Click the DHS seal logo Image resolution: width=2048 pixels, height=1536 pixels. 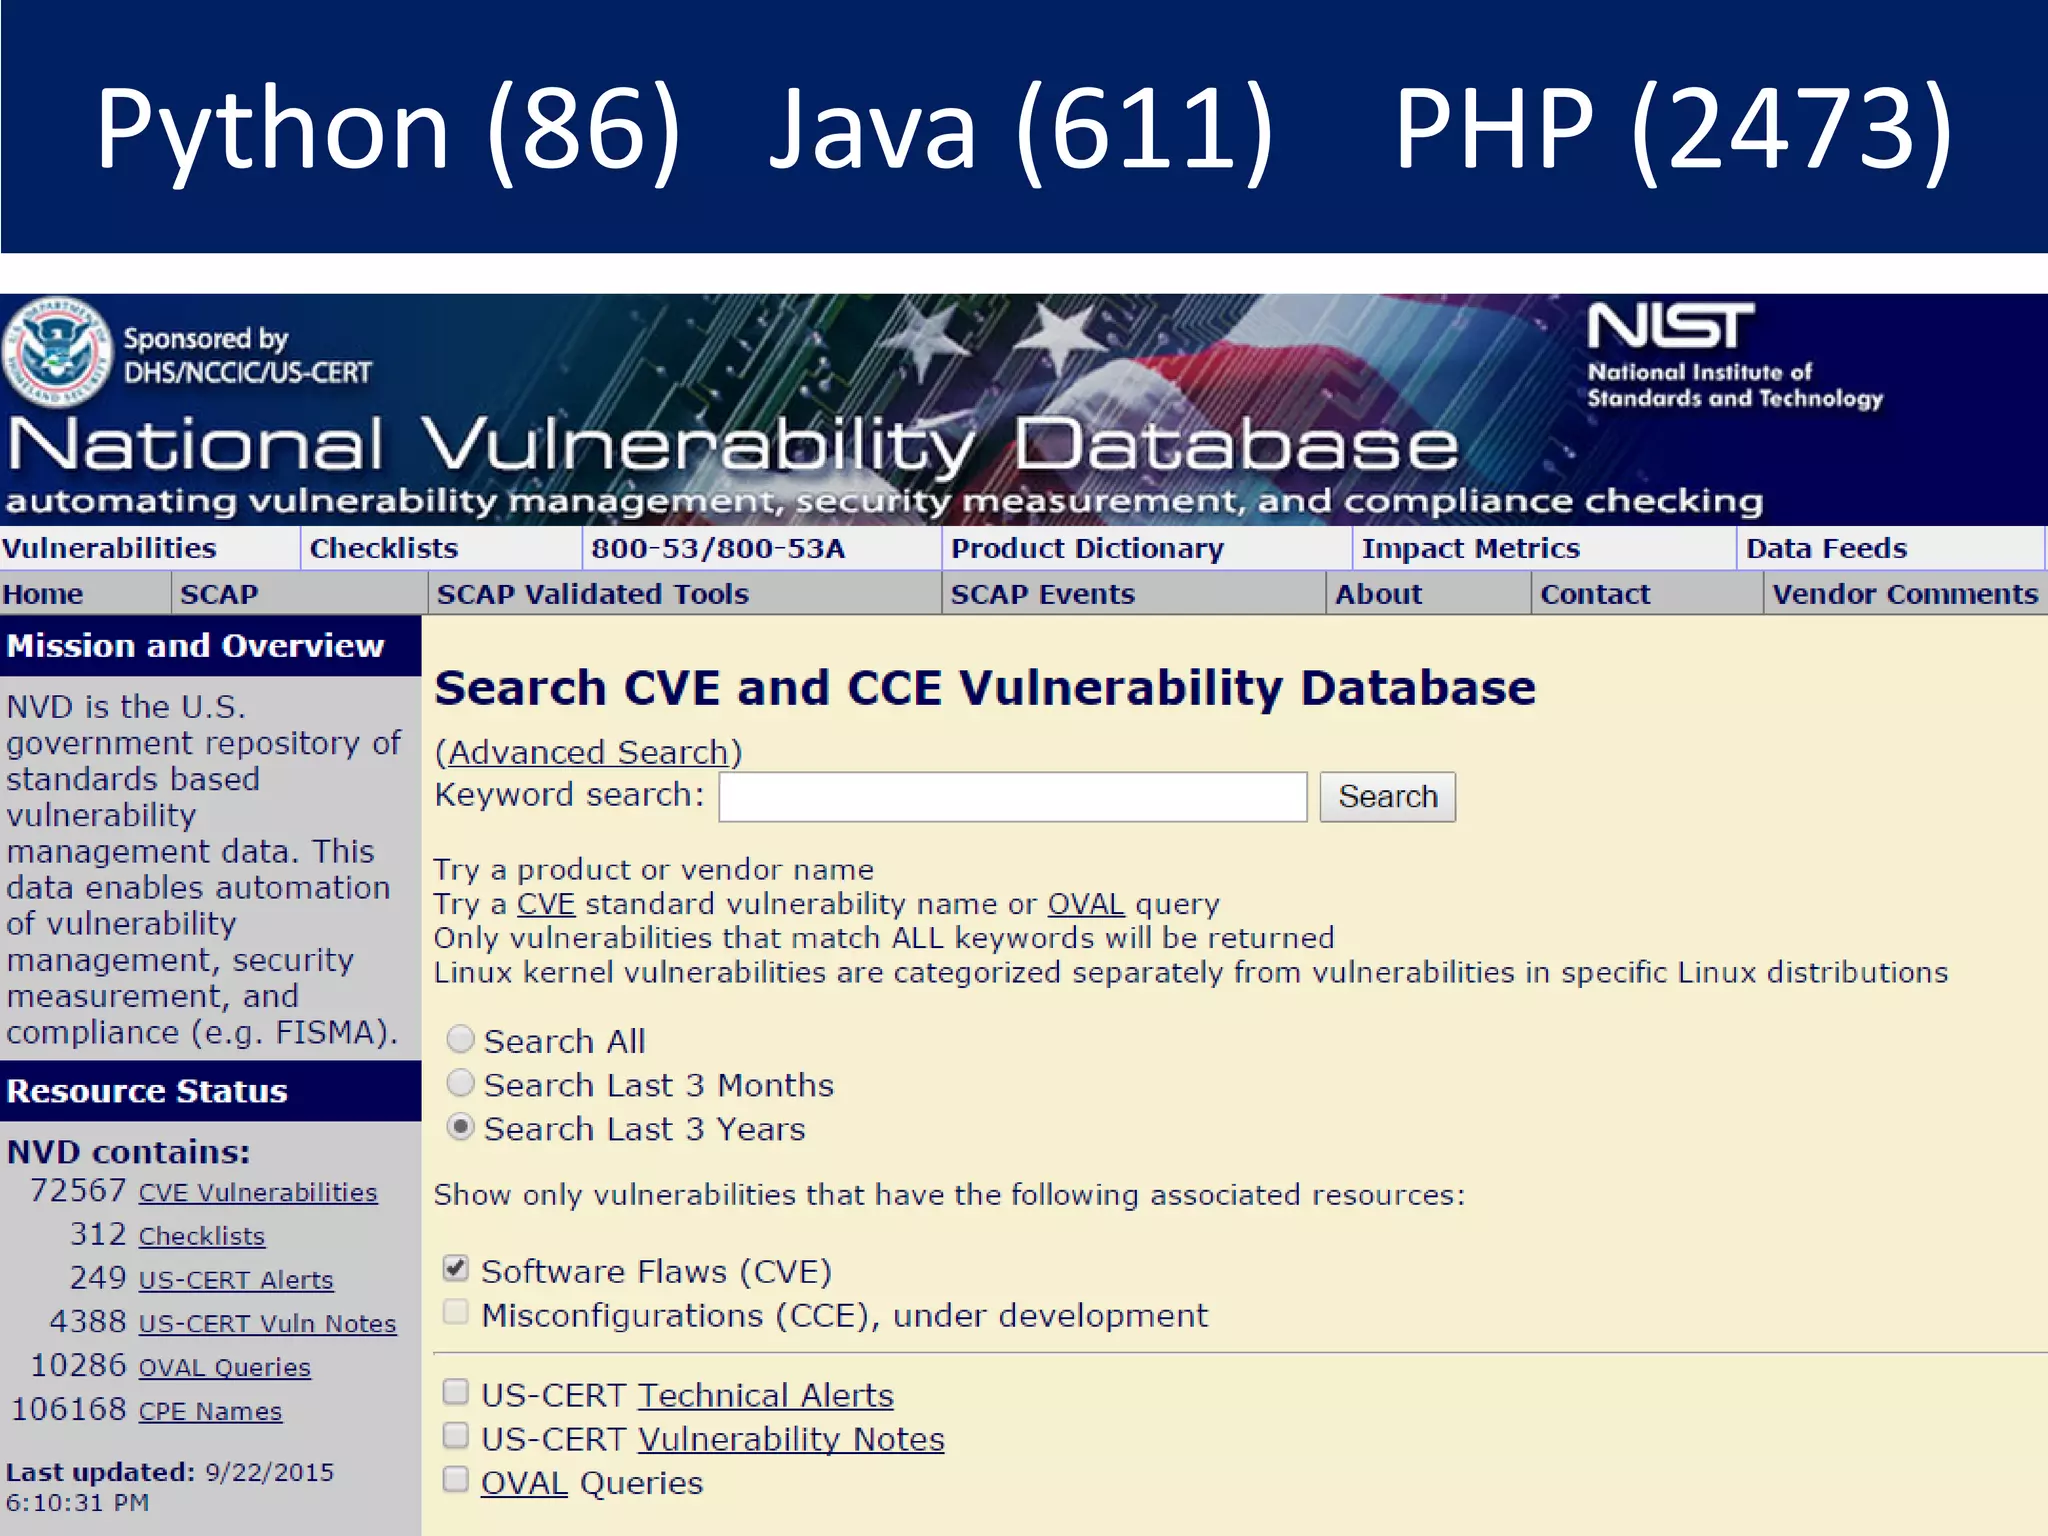(57, 351)
